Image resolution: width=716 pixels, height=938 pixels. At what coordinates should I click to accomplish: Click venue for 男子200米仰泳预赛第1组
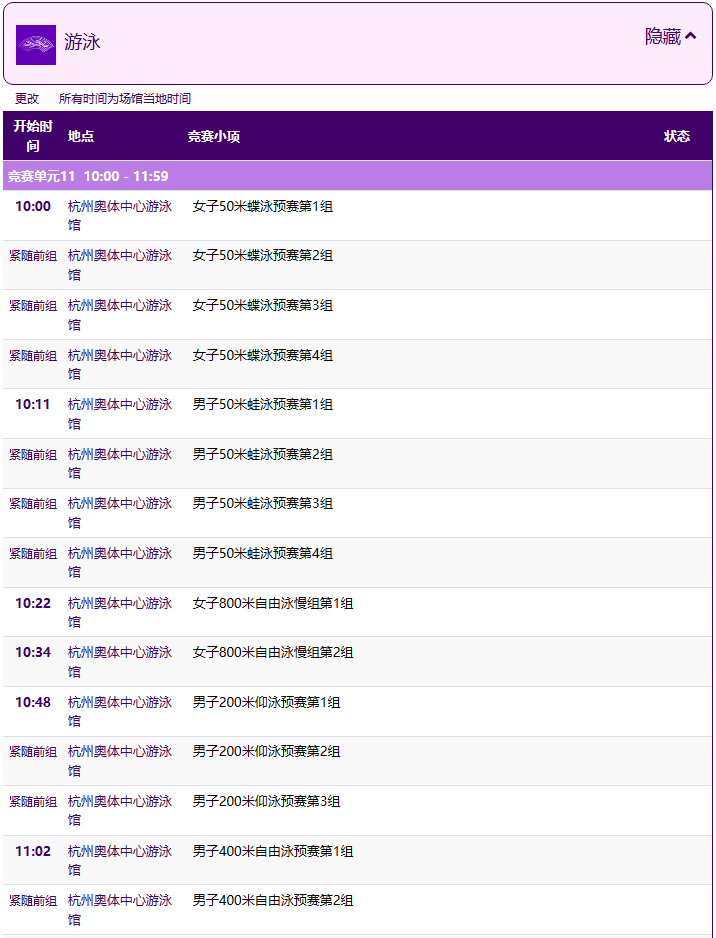click(120, 711)
